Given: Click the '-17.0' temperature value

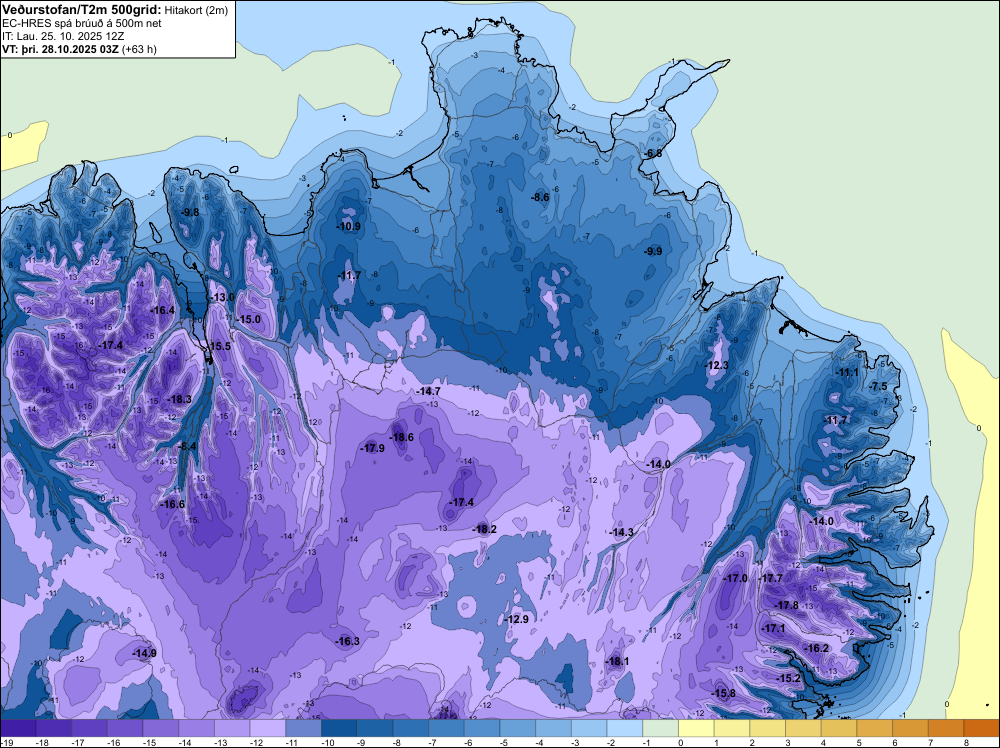Looking at the screenshot, I should coord(736,578).
